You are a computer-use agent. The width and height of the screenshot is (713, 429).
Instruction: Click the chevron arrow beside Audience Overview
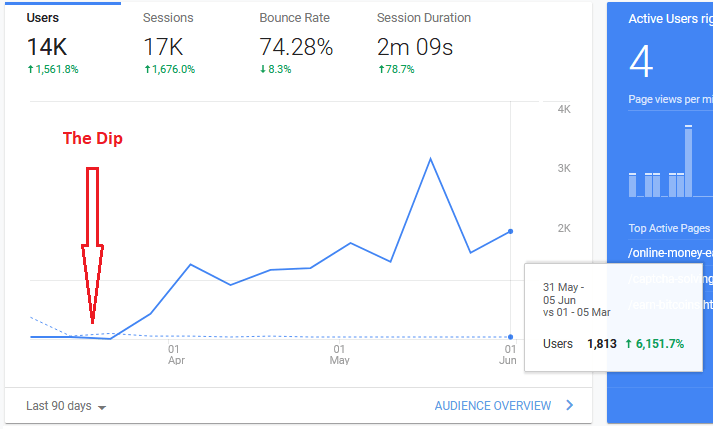(570, 405)
